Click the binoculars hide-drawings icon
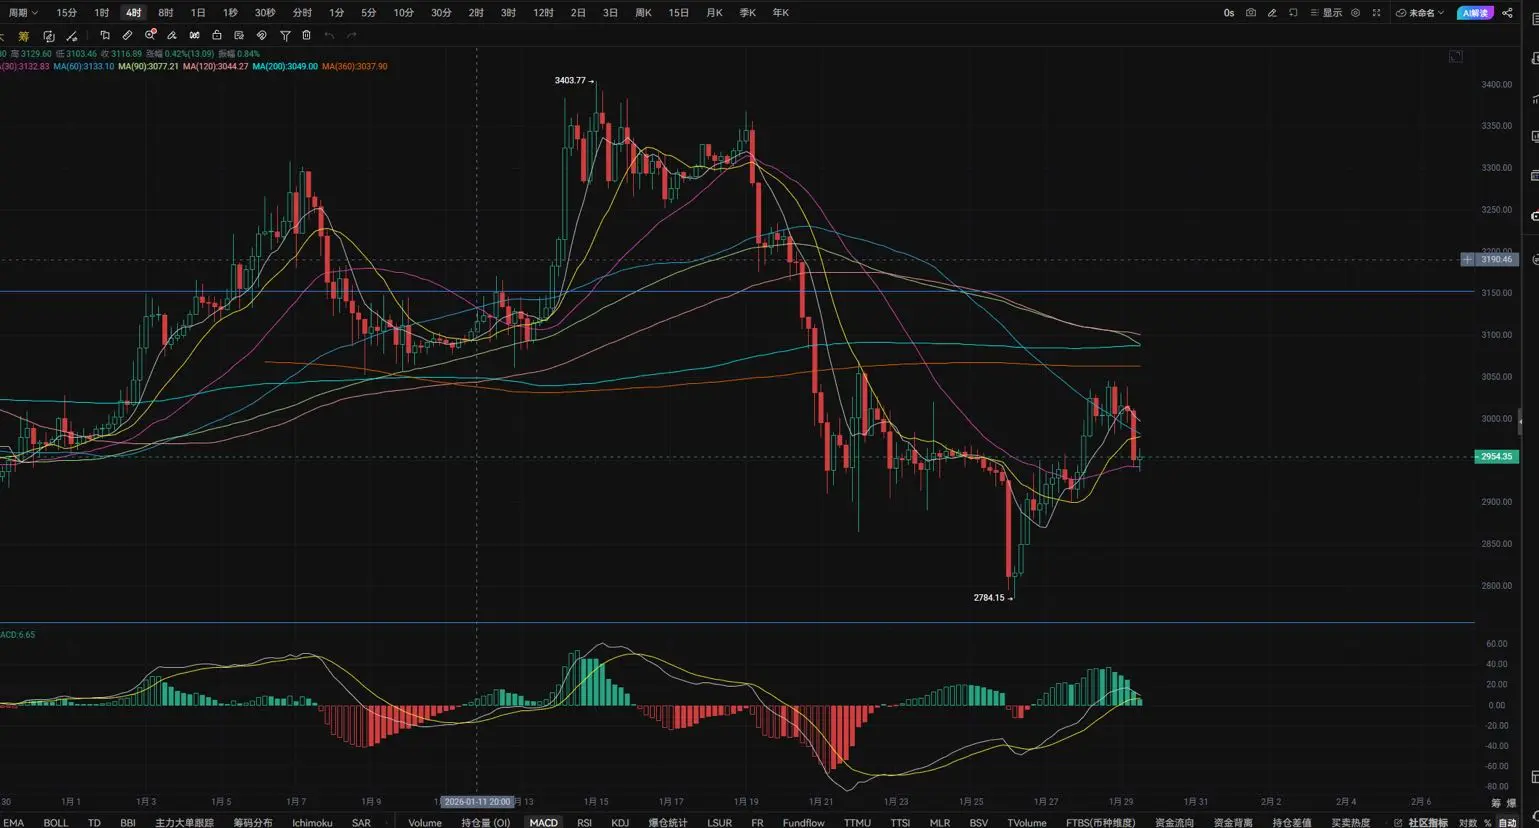The width and height of the screenshot is (1539, 828). (195, 36)
